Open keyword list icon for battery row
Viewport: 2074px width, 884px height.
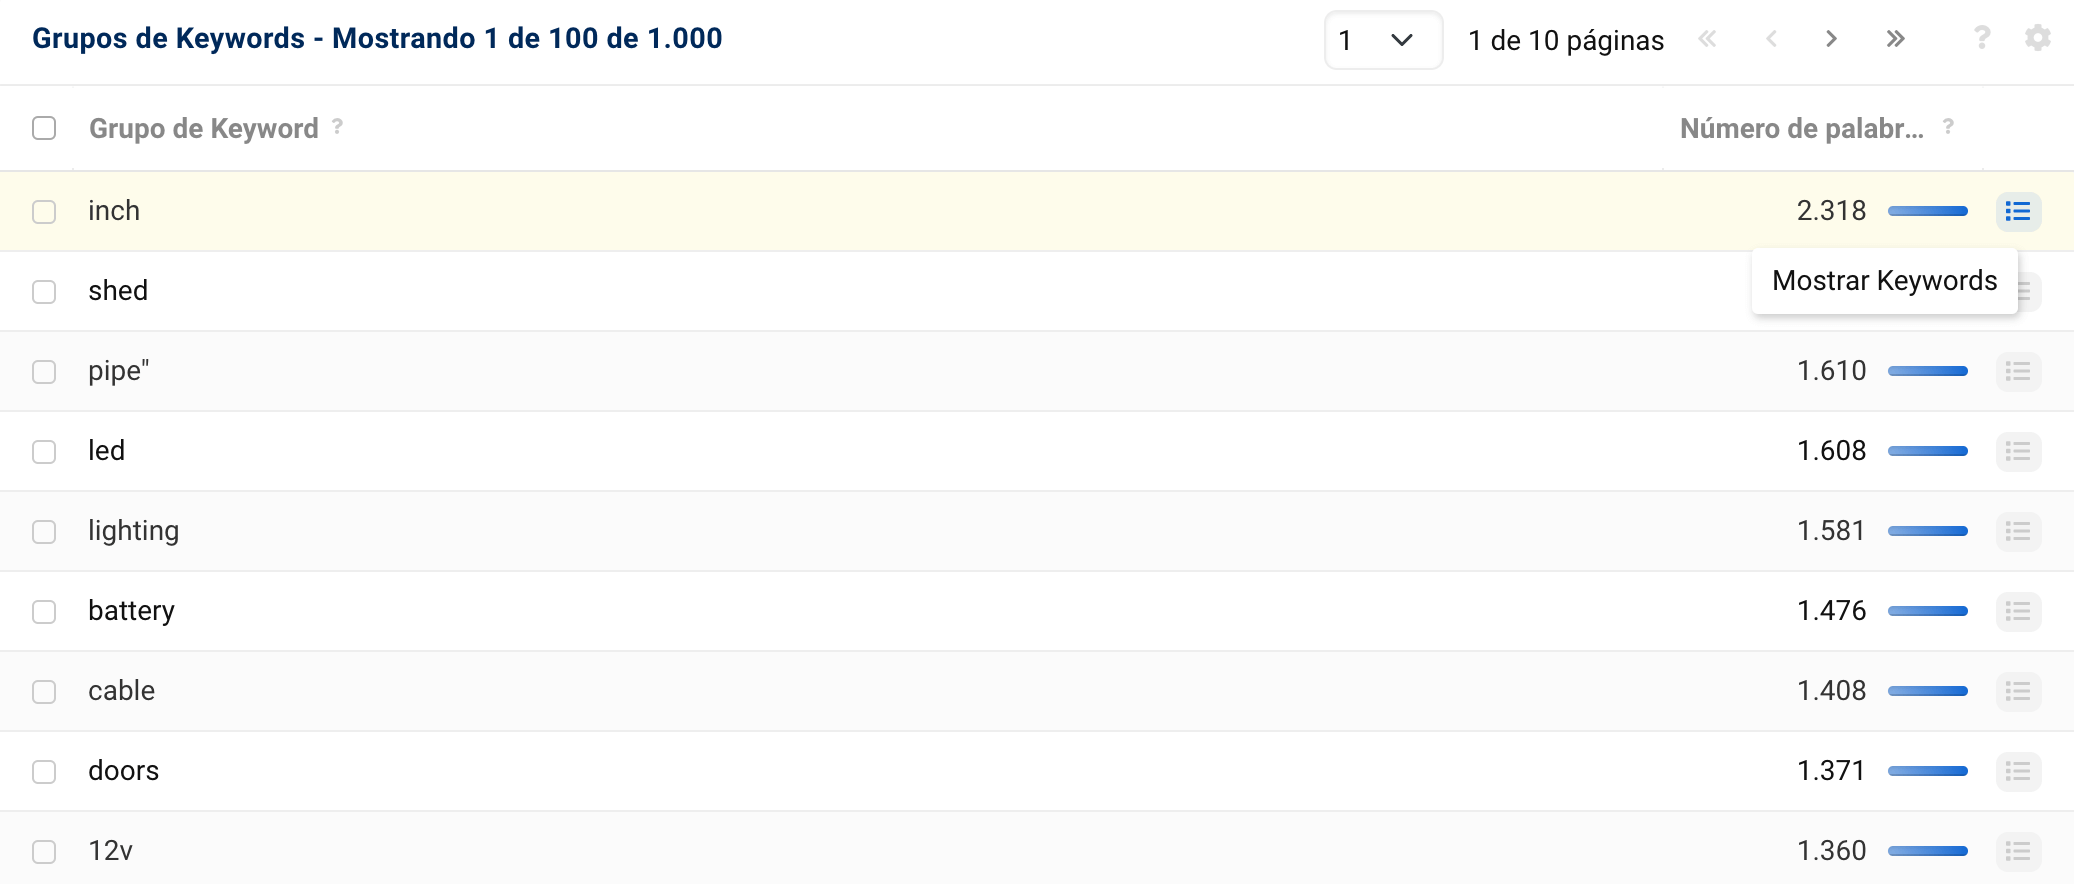pyautogui.click(x=2018, y=611)
